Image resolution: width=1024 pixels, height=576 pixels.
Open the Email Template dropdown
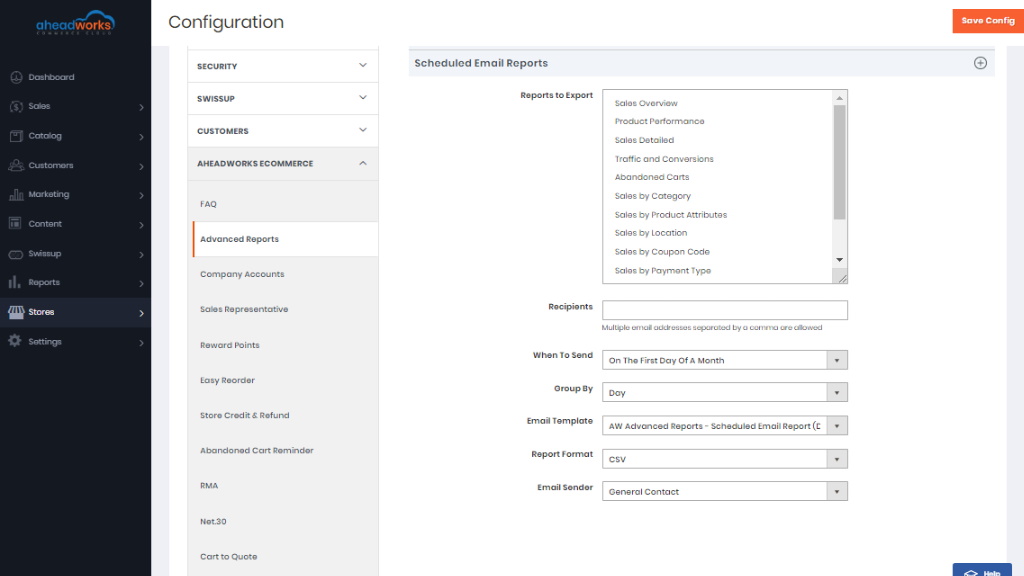[x=725, y=426]
